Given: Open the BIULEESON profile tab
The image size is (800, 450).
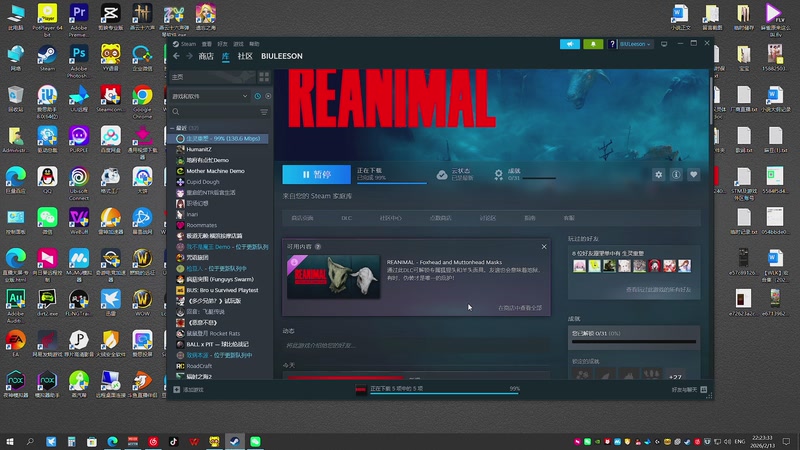Looking at the screenshot, I should 282,56.
